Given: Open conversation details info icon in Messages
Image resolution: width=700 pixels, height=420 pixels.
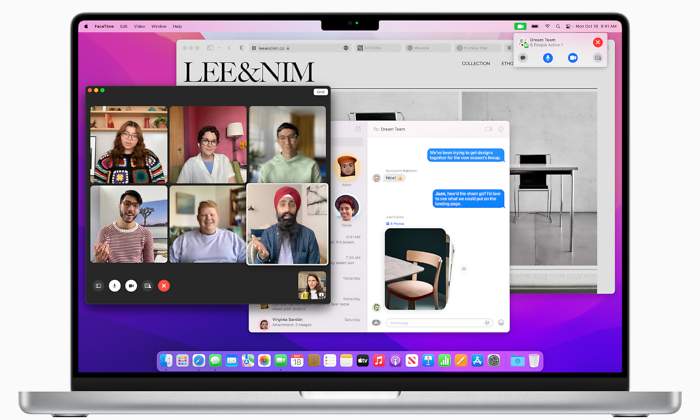Looking at the screenshot, I should (x=501, y=129).
